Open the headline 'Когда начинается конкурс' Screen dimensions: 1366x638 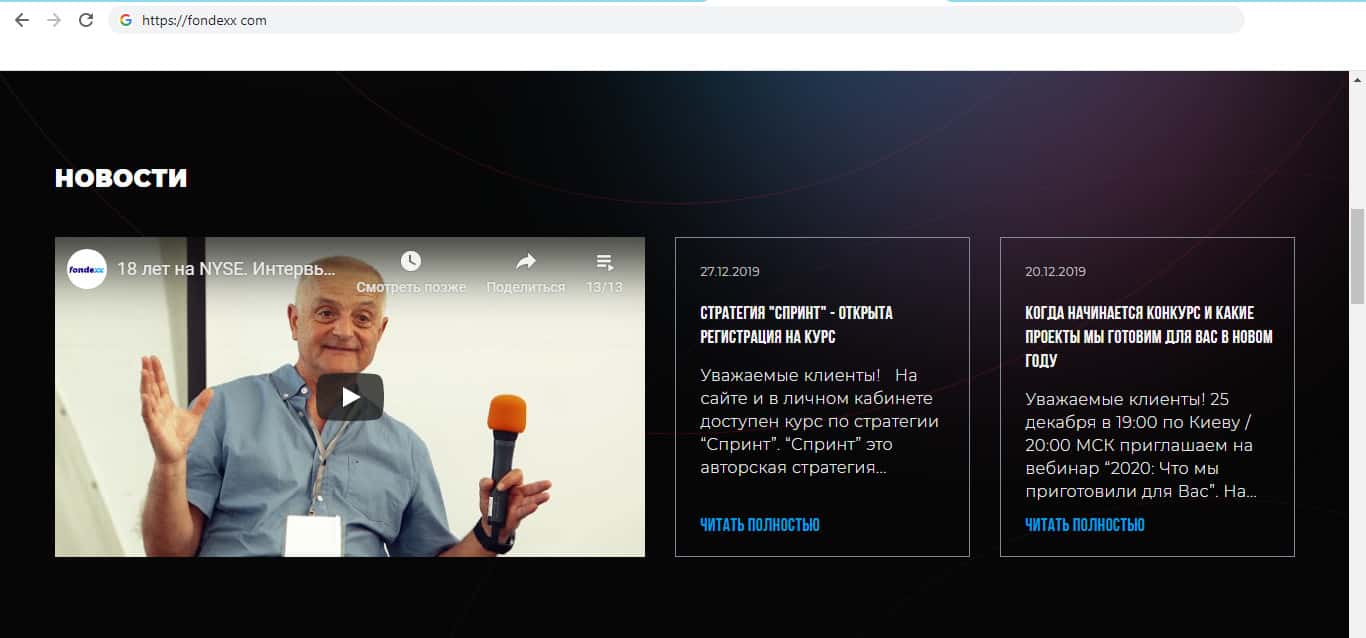[x=1149, y=337]
